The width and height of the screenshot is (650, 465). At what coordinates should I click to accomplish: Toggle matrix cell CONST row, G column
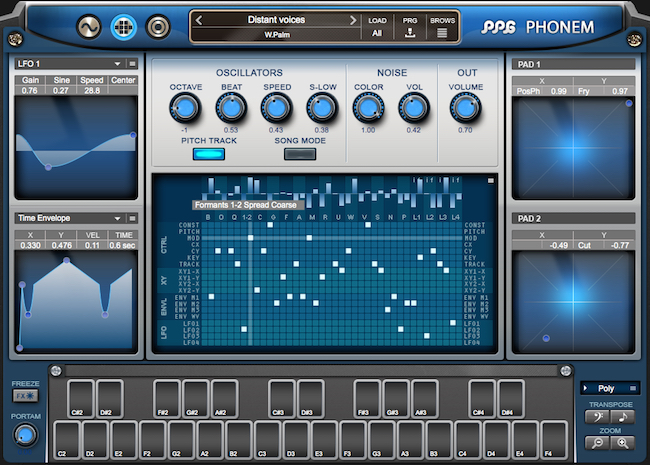(x=270, y=225)
